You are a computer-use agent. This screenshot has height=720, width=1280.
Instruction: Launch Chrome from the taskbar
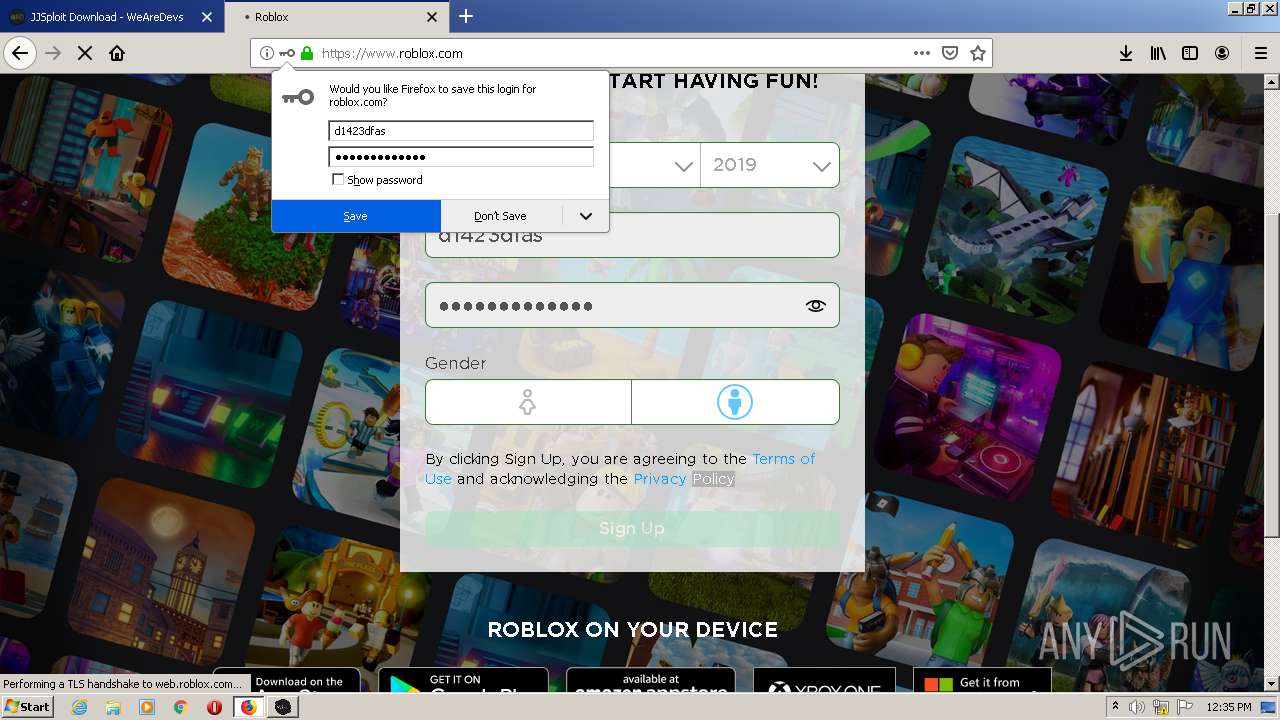point(180,707)
